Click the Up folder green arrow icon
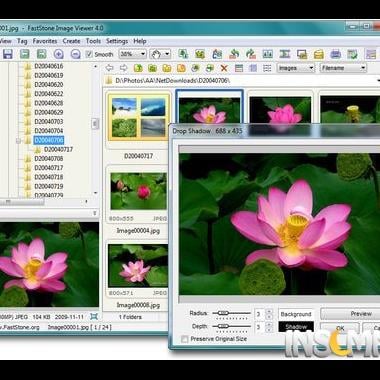 [138, 68]
